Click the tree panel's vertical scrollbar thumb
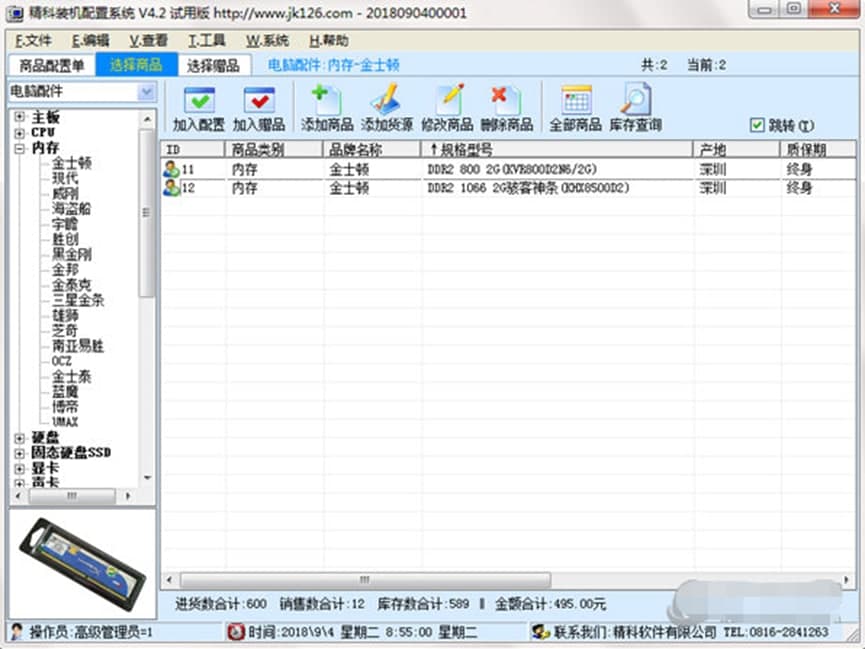The width and height of the screenshot is (865, 649). point(147,212)
